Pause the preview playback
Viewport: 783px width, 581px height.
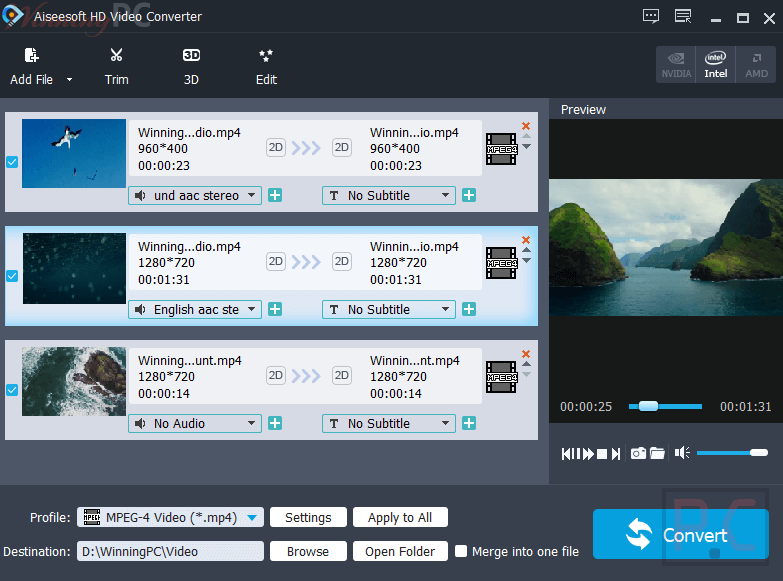pyautogui.click(x=577, y=454)
